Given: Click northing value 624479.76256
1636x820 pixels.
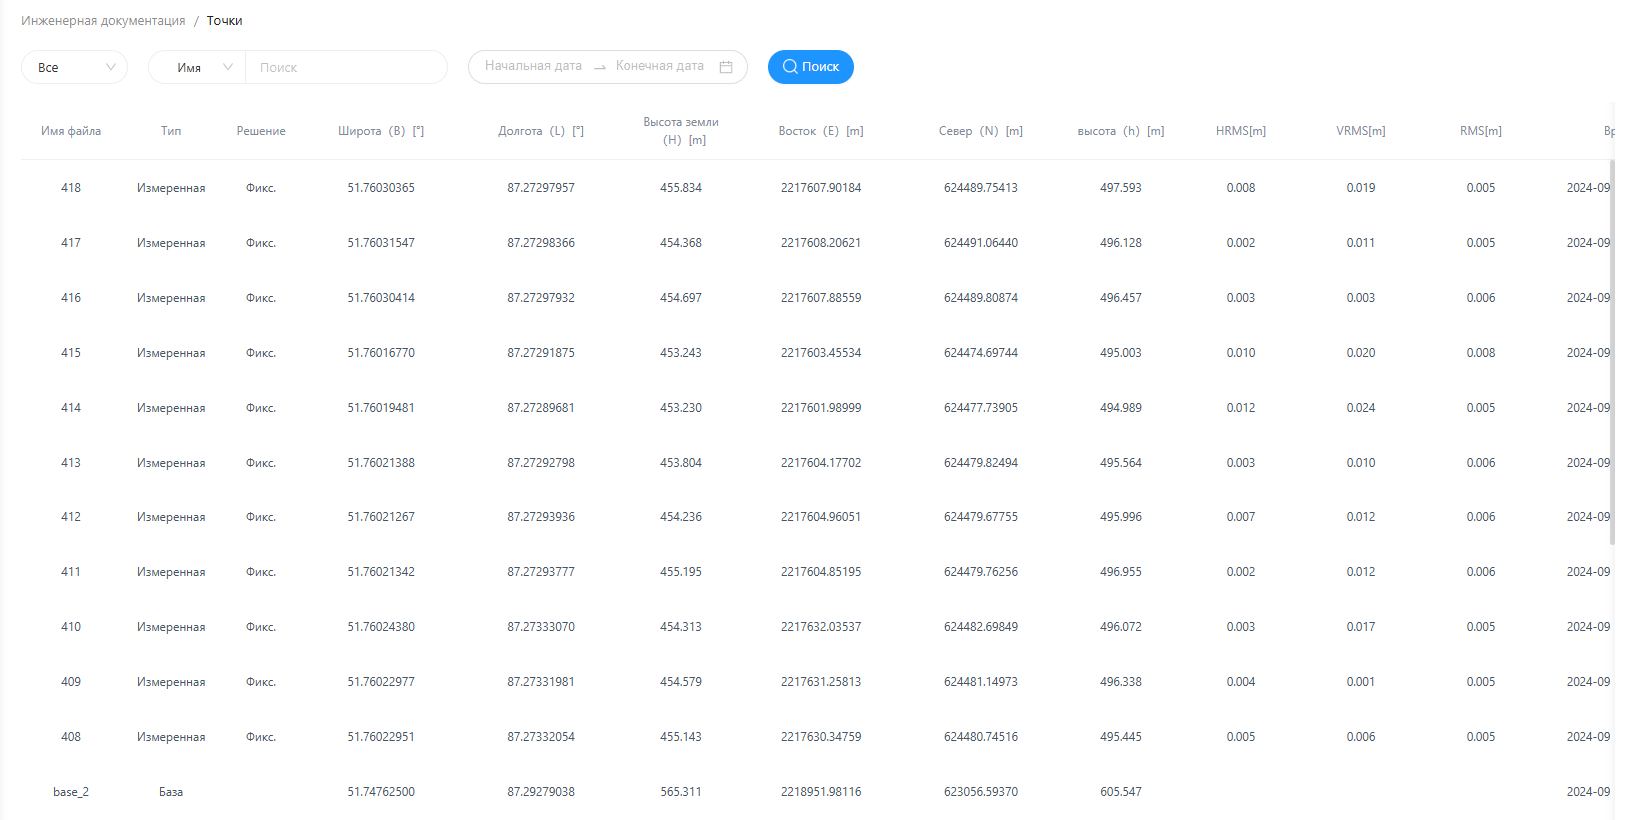Looking at the screenshot, I should [981, 572].
